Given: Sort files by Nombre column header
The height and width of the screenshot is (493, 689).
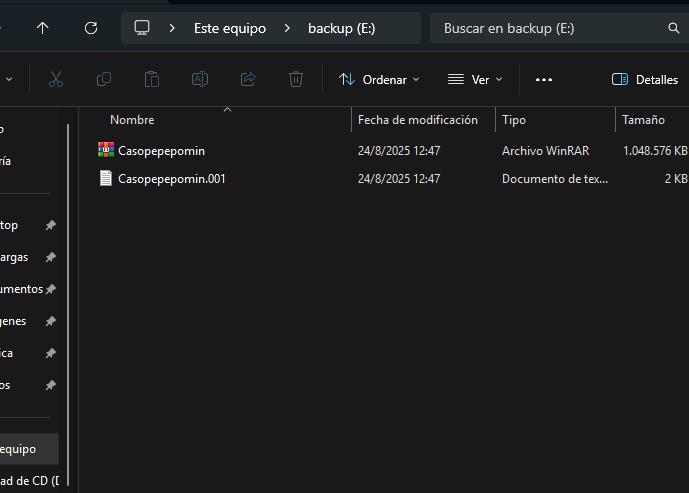Looking at the screenshot, I should (132, 119).
